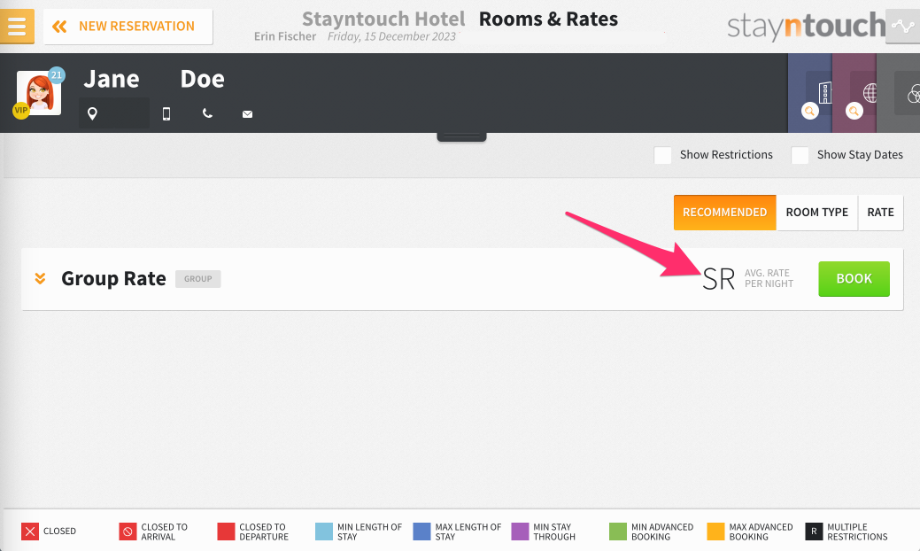Book the Group Rate

click(854, 279)
